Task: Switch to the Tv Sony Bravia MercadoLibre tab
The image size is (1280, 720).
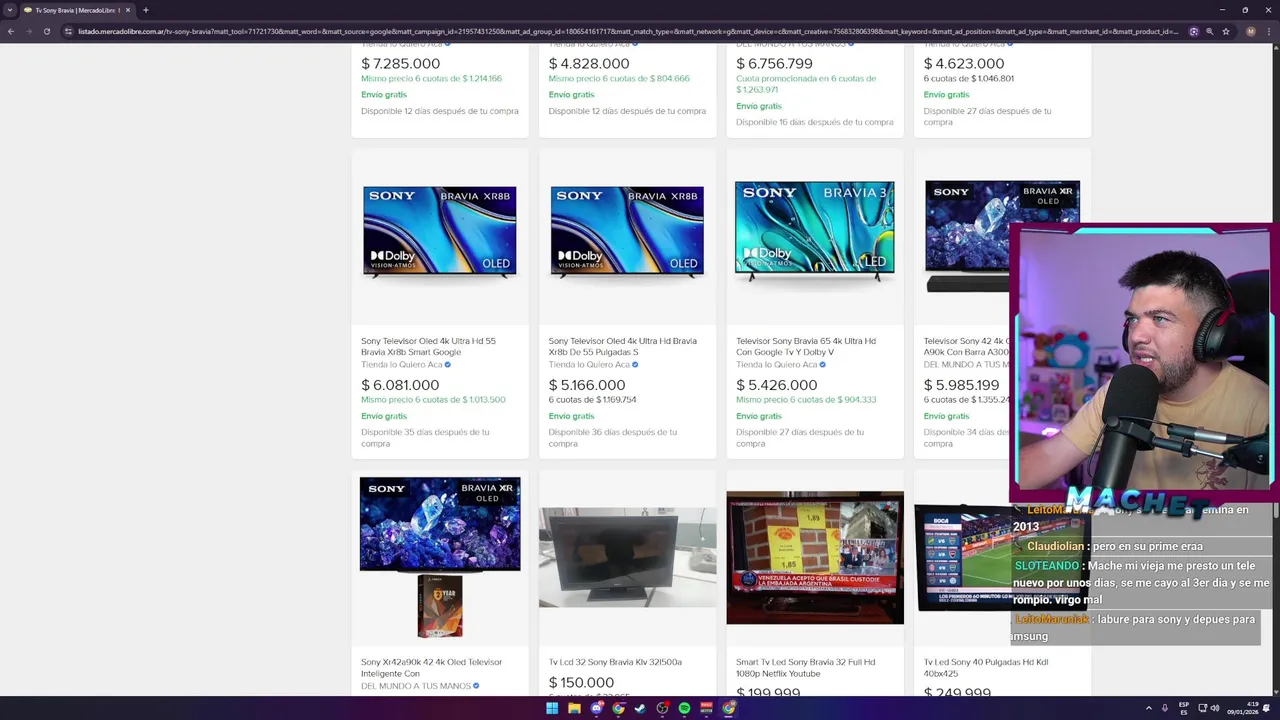Action: tap(77, 10)
